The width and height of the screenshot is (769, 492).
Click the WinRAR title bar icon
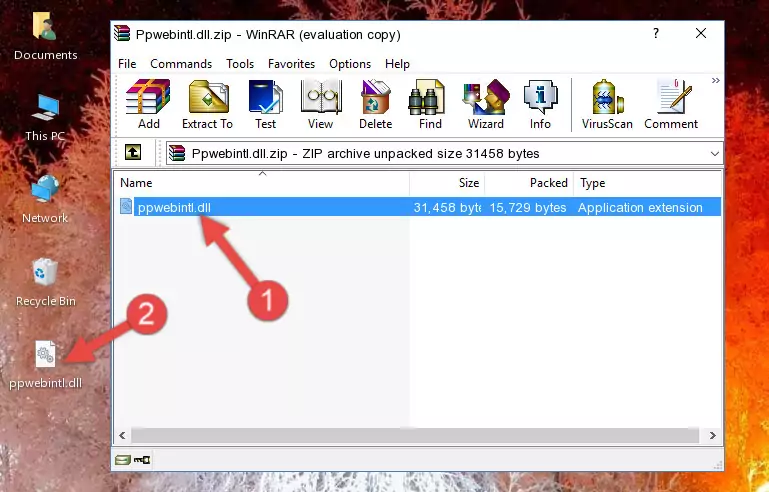pos(122,33)
